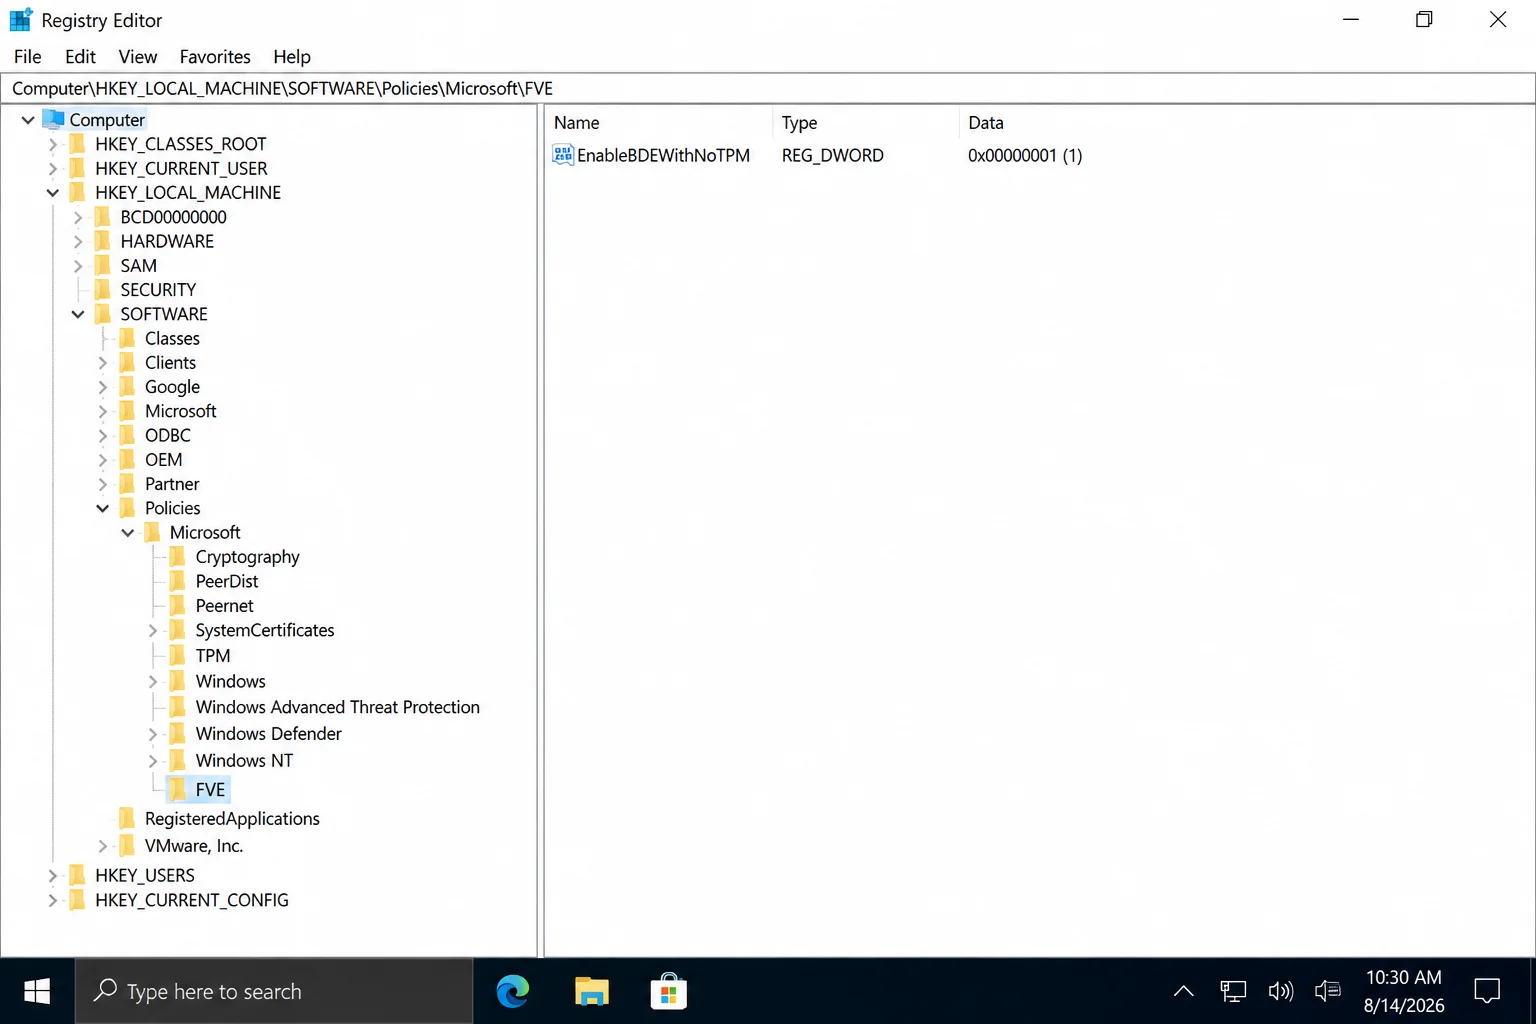Select the Clients folder icon
The width and height of the screenshot is (1536, 1024).
127,362
